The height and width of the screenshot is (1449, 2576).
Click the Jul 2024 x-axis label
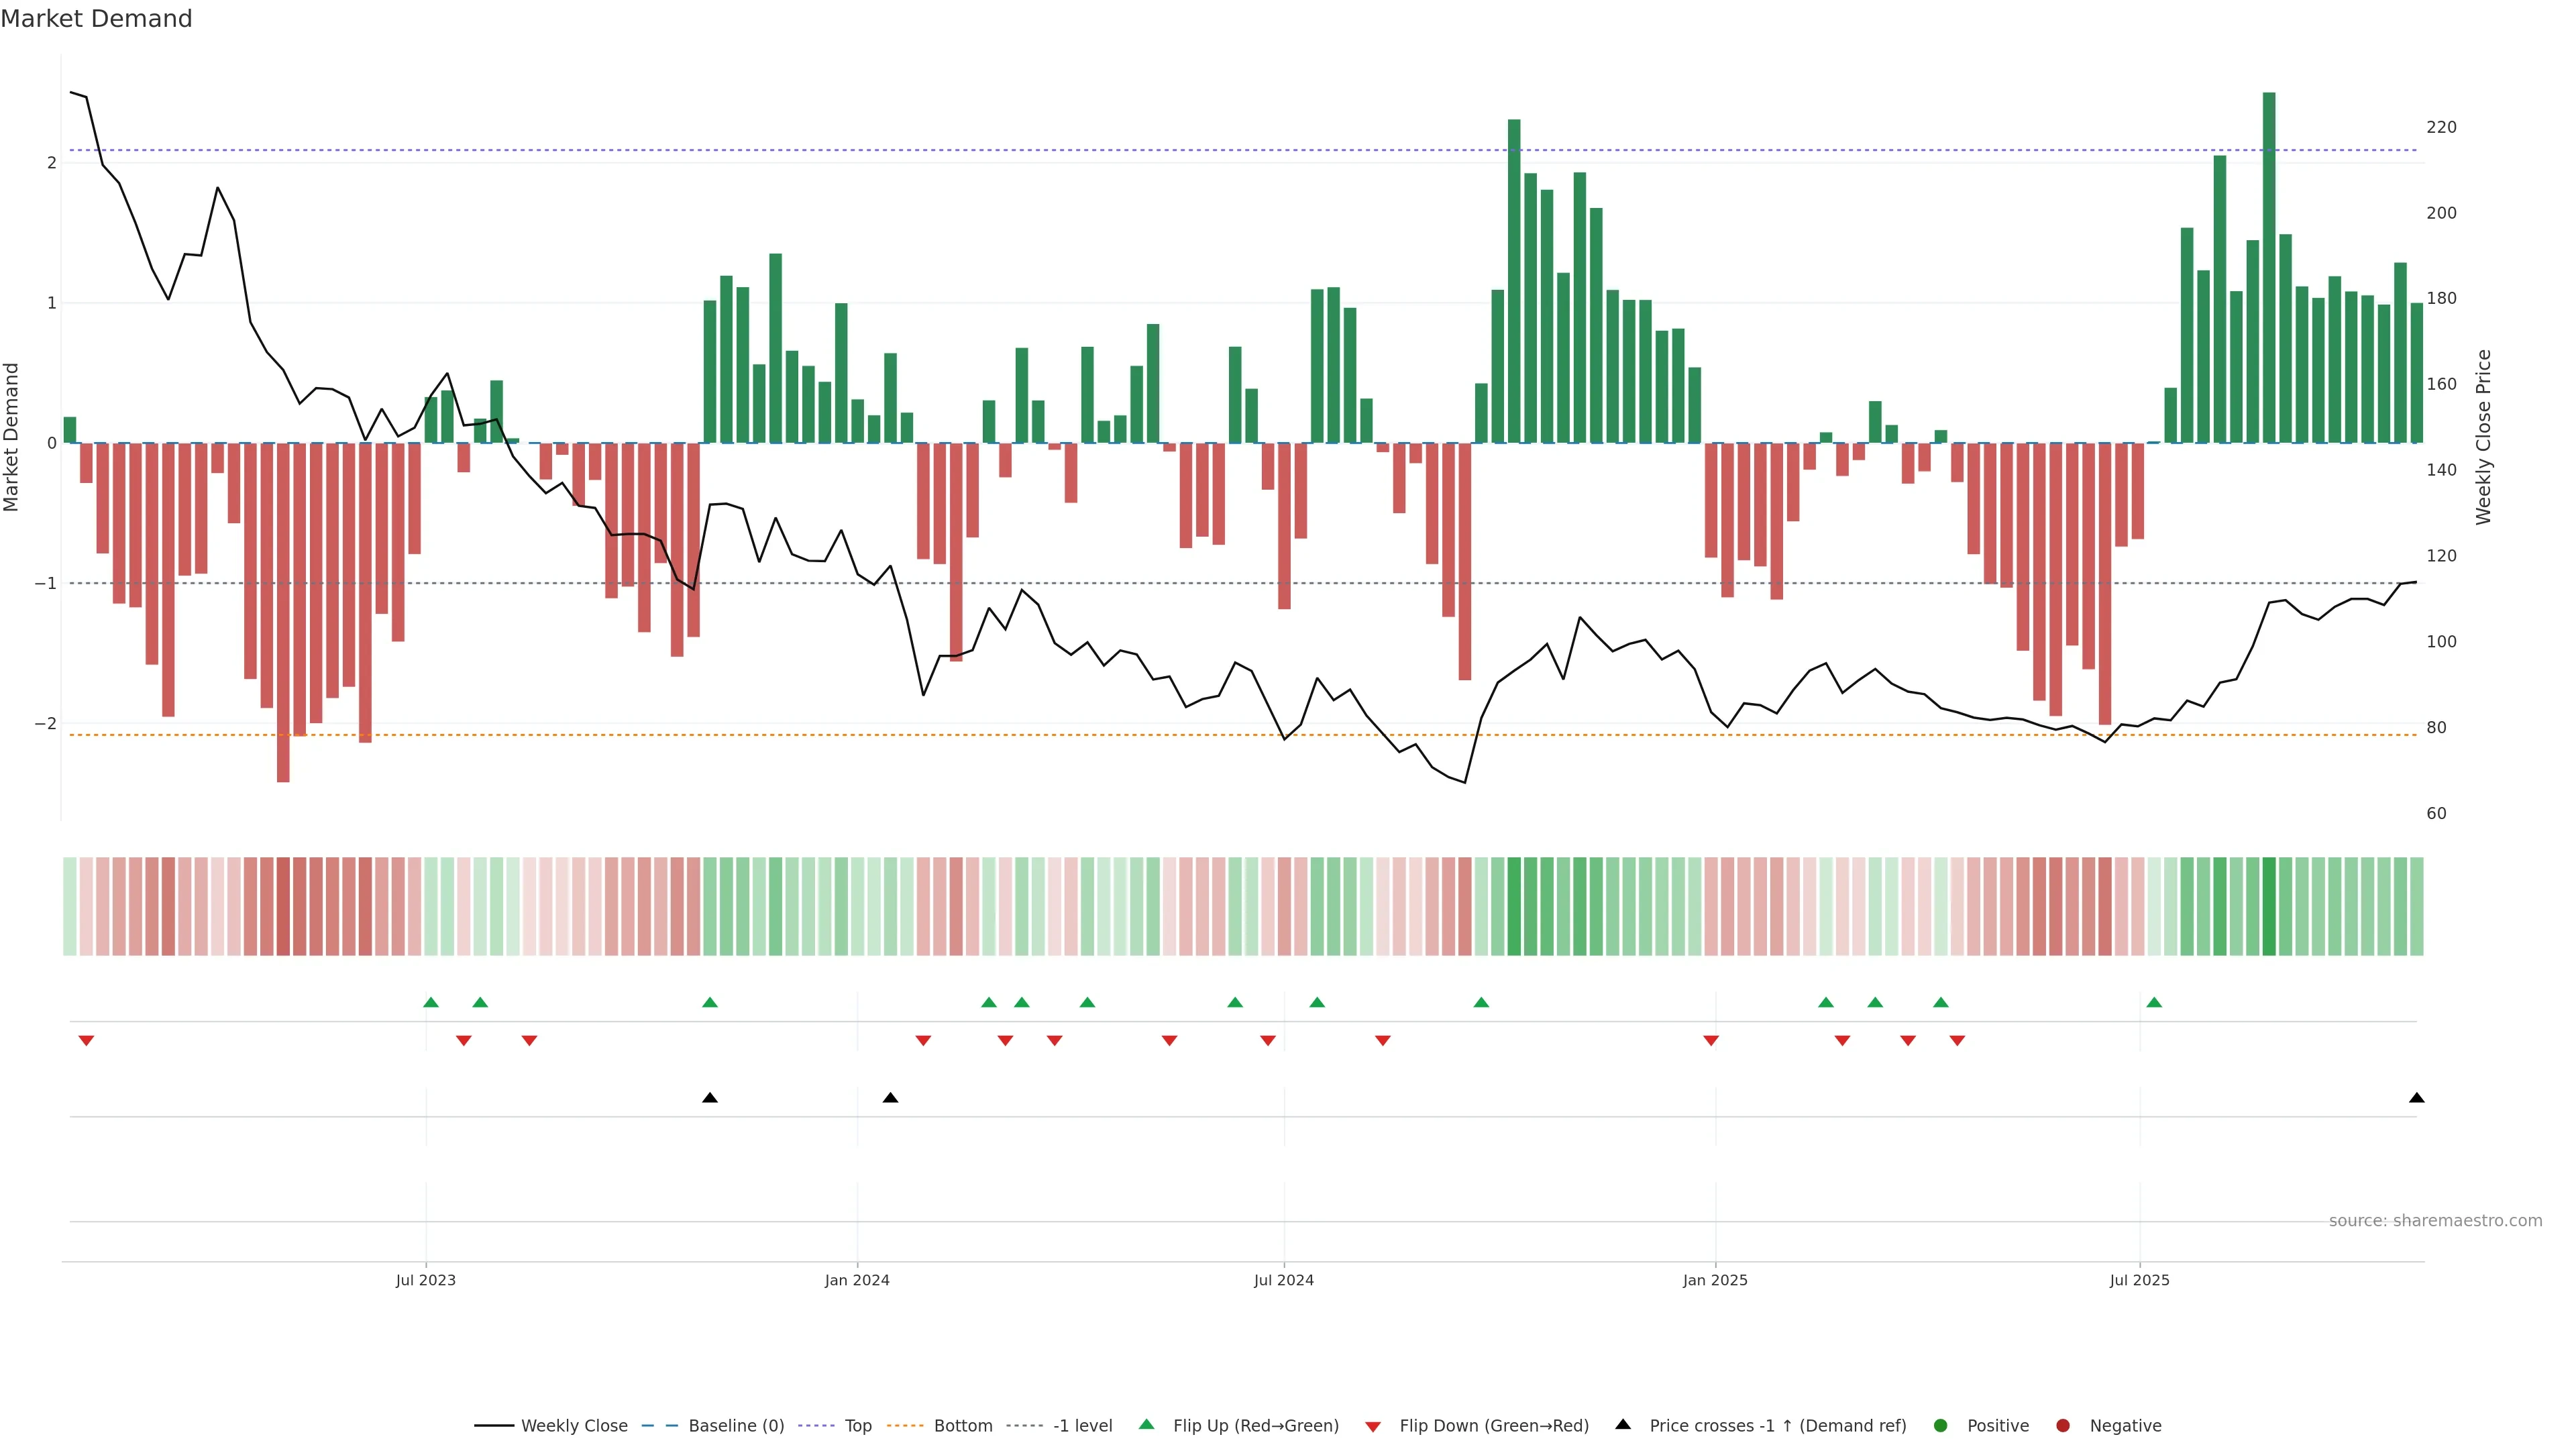click(x=1283, y=1280)
